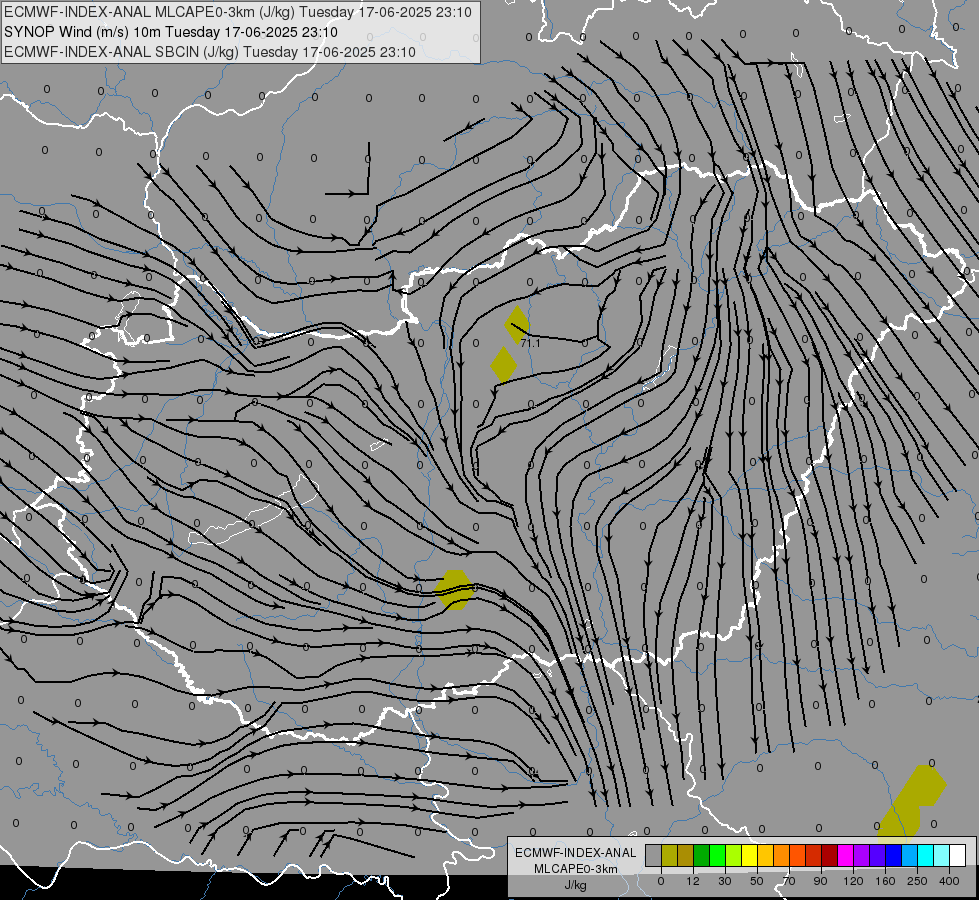
Task: Click the legend tick label 12
Action: pos(693,881)
